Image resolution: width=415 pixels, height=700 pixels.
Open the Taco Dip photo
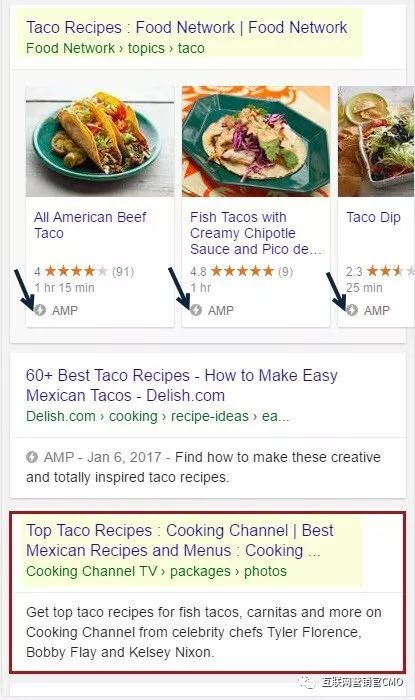tap(376, 141)
